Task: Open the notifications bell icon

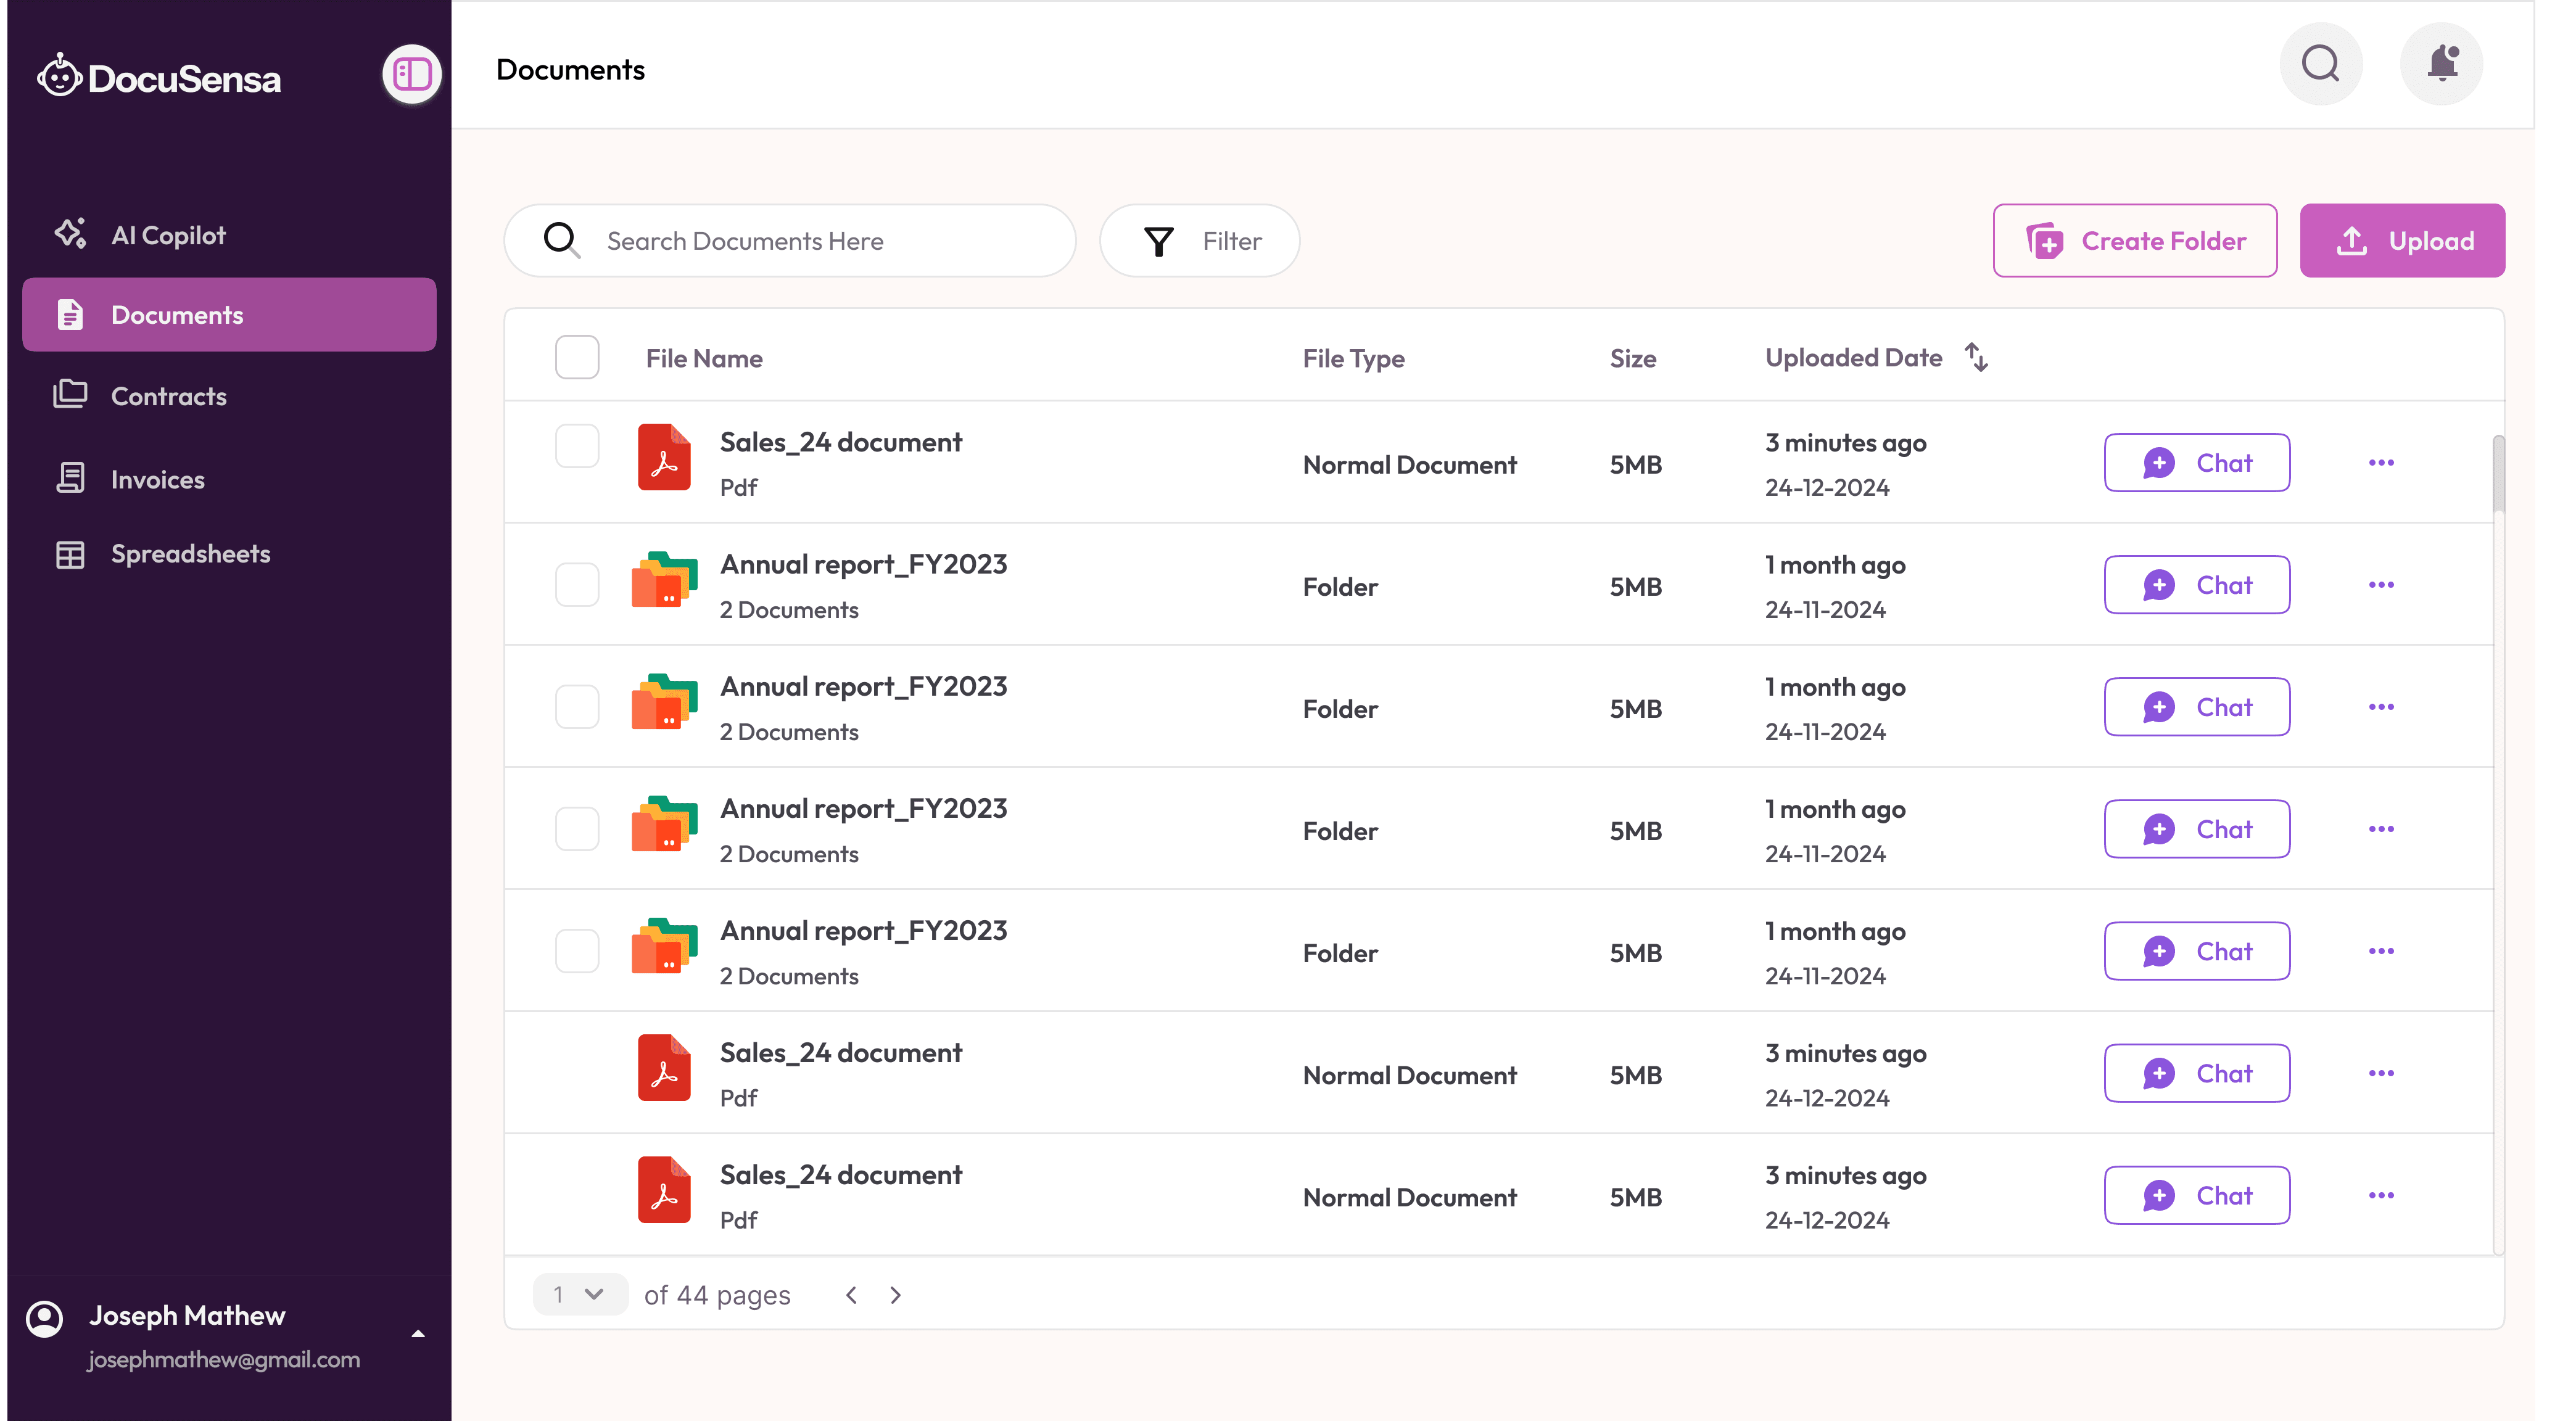Action: point(2441,64)
